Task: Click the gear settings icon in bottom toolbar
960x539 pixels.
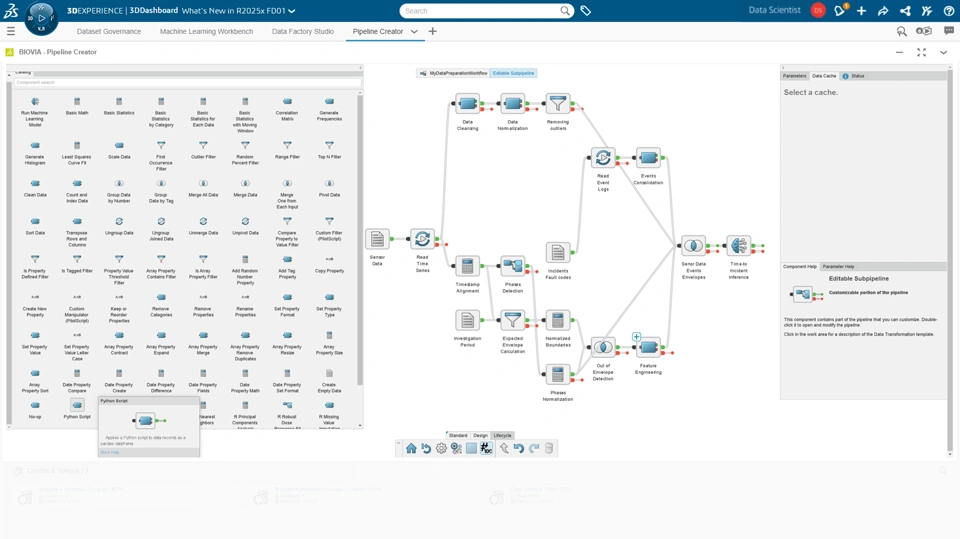Action: pos(441,448)
